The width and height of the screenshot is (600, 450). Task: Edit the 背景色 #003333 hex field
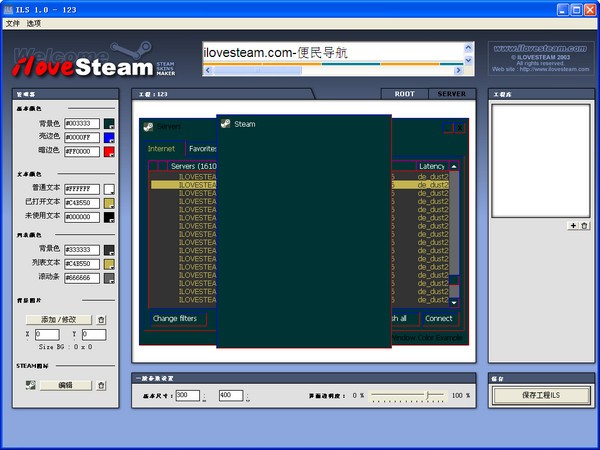pyautogui.click(x=82, y=123)
